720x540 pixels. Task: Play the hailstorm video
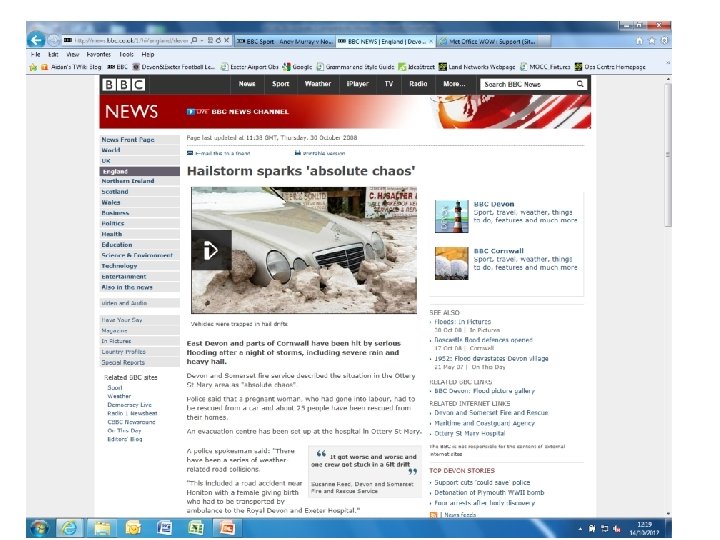point(211,250)
